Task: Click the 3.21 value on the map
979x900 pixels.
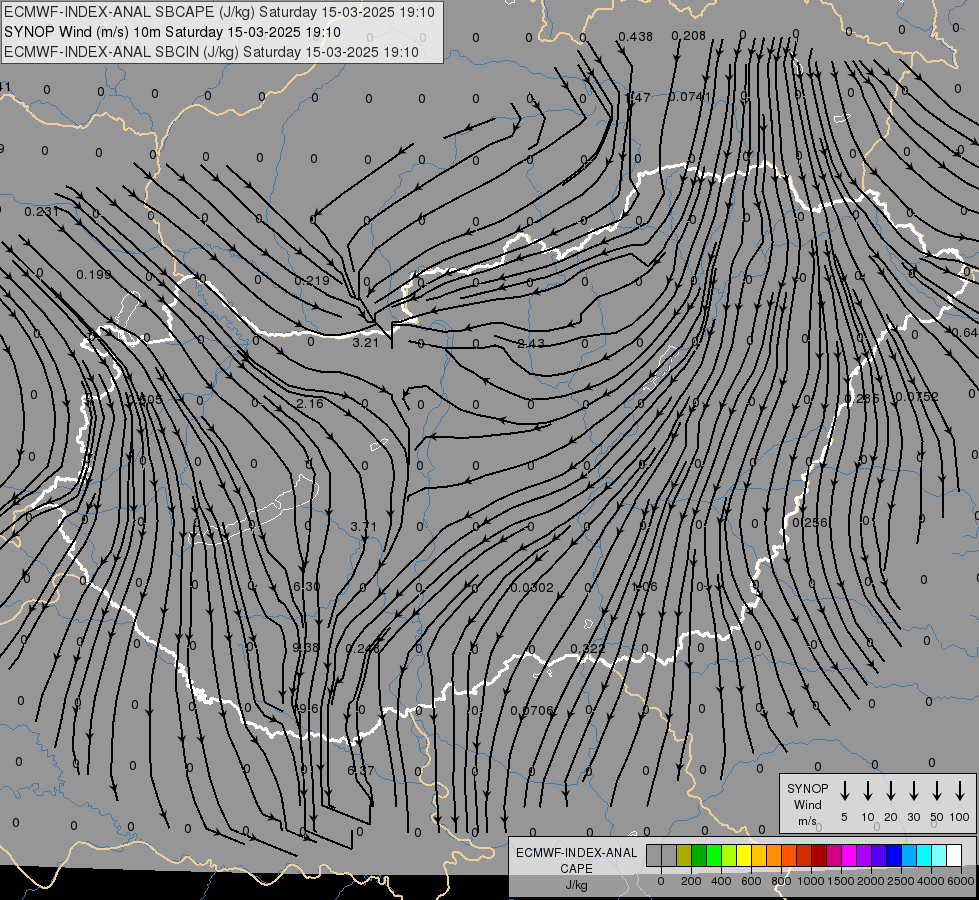Action: (365, 342)
